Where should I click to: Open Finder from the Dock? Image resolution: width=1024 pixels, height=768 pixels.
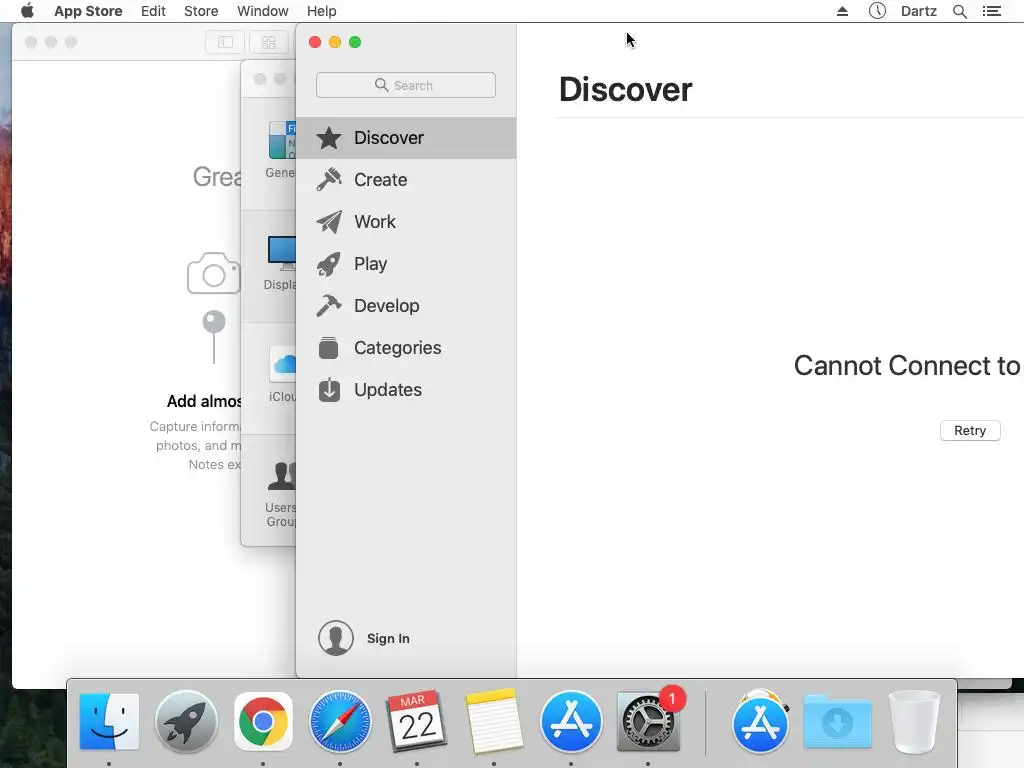point(109,722)
